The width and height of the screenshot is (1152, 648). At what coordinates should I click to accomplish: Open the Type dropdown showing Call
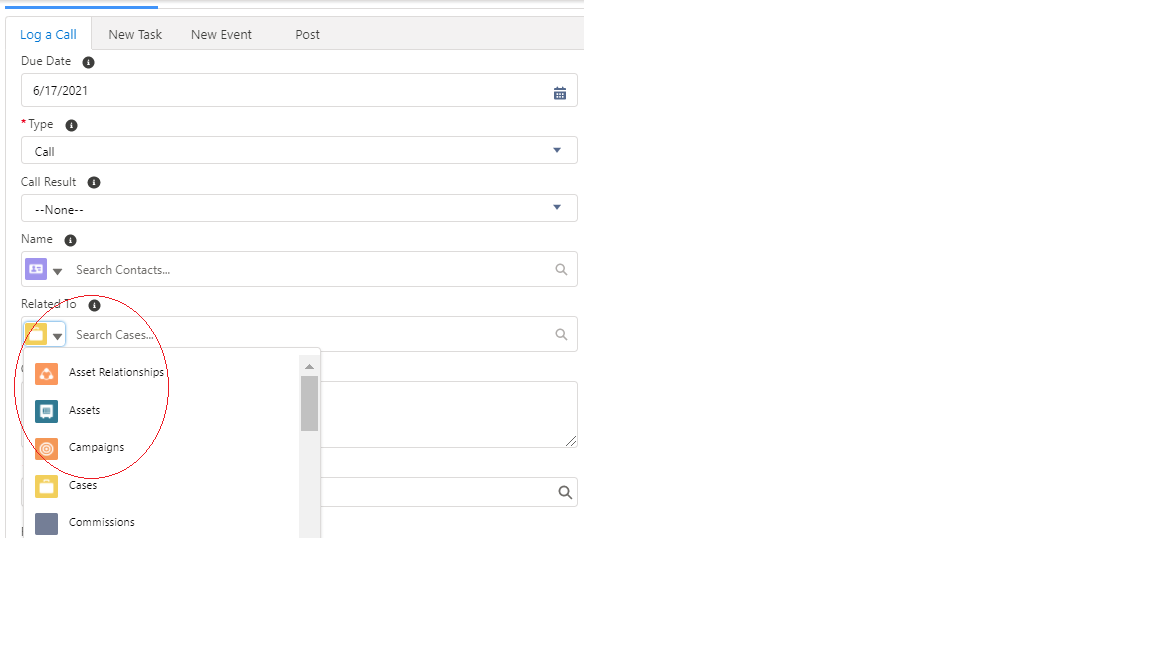pos(556,149)
